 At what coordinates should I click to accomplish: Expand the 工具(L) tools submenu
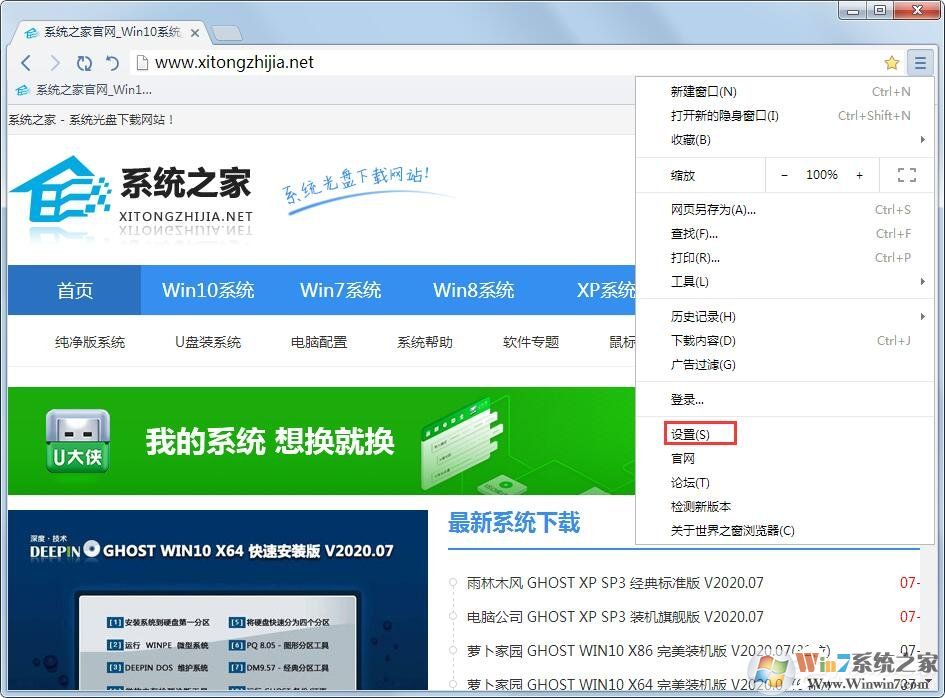pyautogui.click(x=689, y=282)
